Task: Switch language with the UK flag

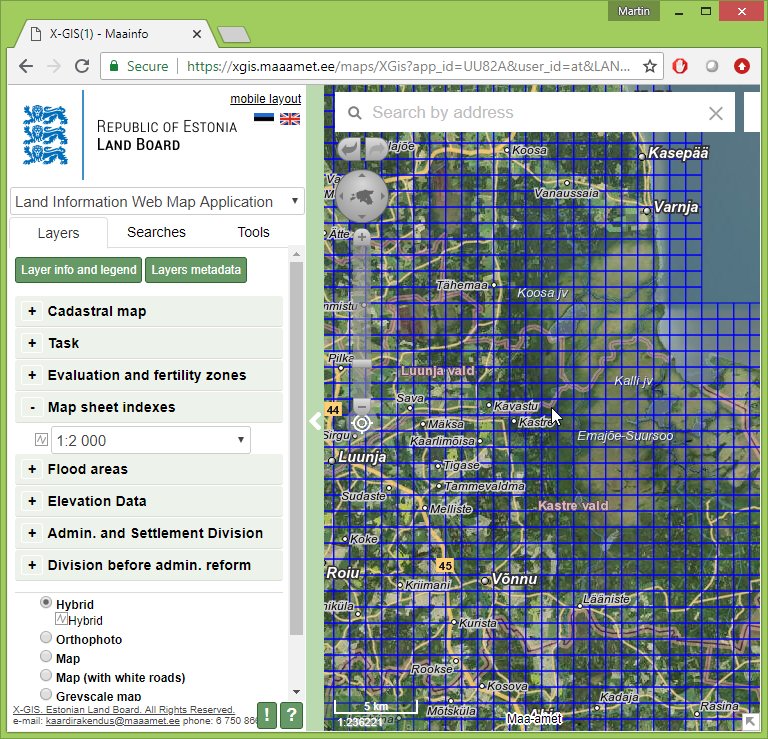Action: pyautogui.click(x=290, y=119)
